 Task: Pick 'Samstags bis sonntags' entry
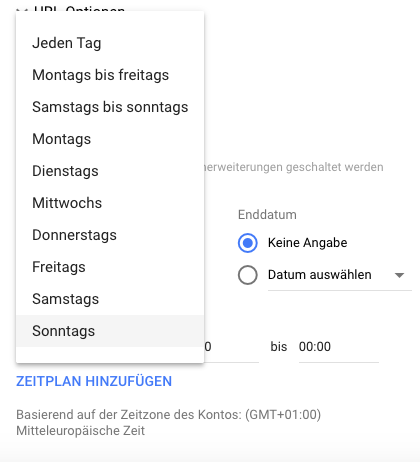pos(110,107)
